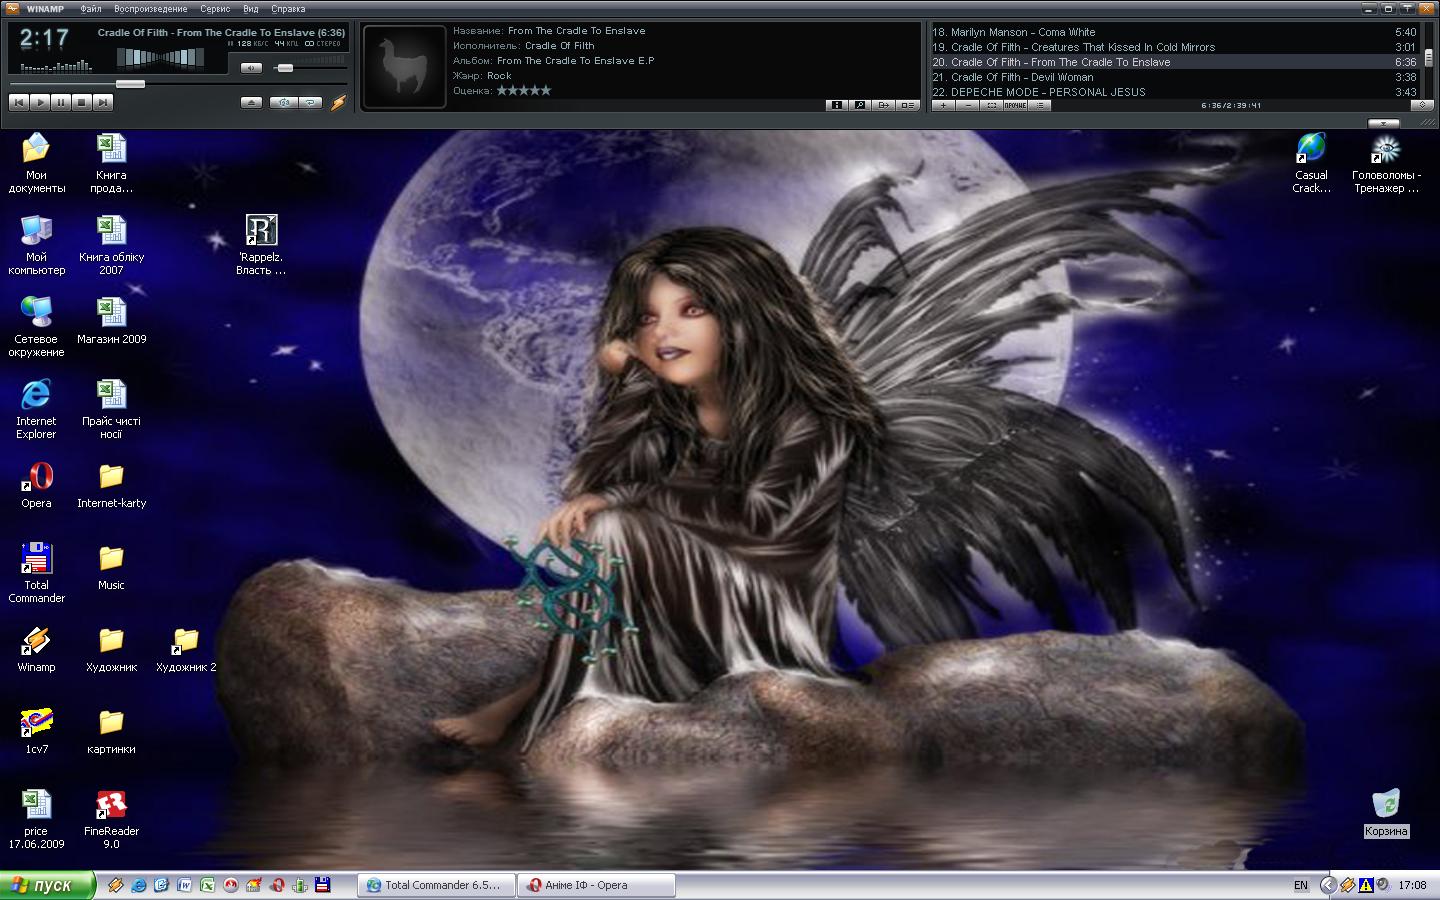Screen dimensions: 1440x900
Task: Open the 'Сервис' menu
Action: 215,9
